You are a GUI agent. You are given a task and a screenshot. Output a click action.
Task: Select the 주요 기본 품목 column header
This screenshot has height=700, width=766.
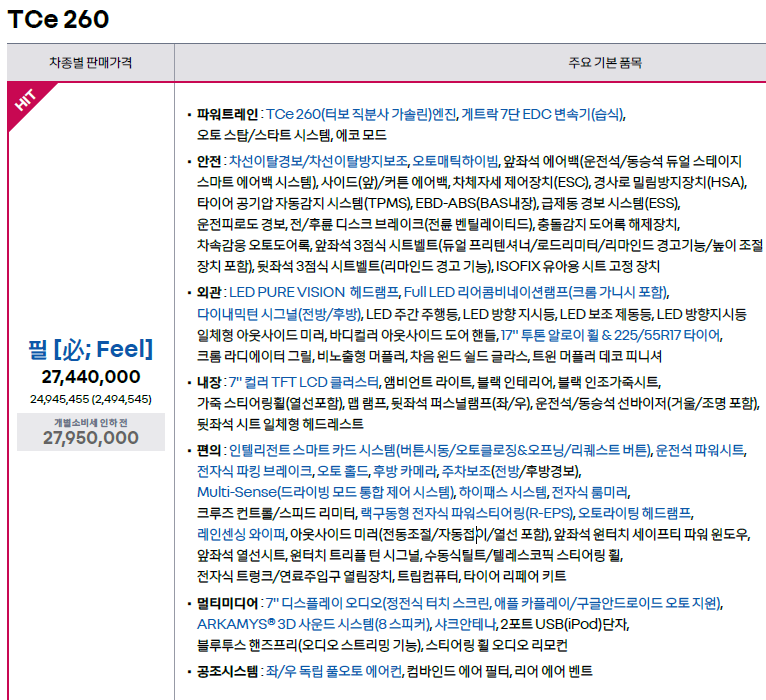[605, 63]
